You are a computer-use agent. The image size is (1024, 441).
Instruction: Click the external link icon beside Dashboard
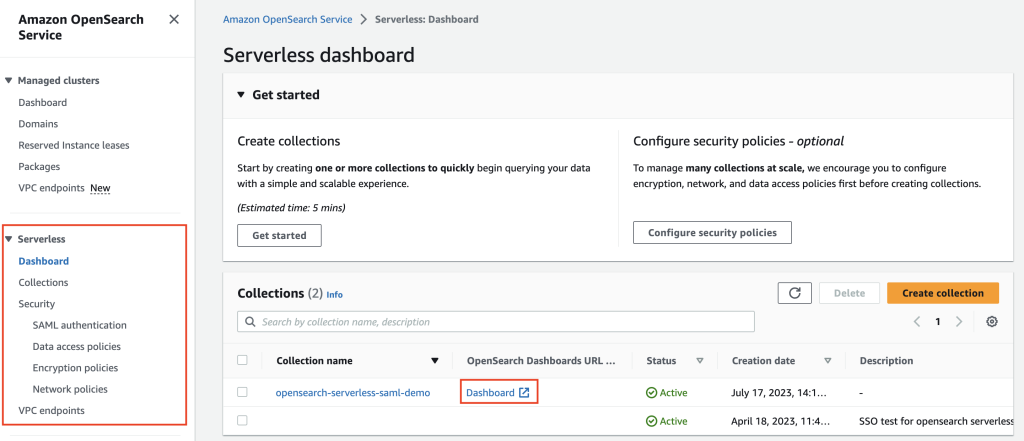(x=524, y=393)
